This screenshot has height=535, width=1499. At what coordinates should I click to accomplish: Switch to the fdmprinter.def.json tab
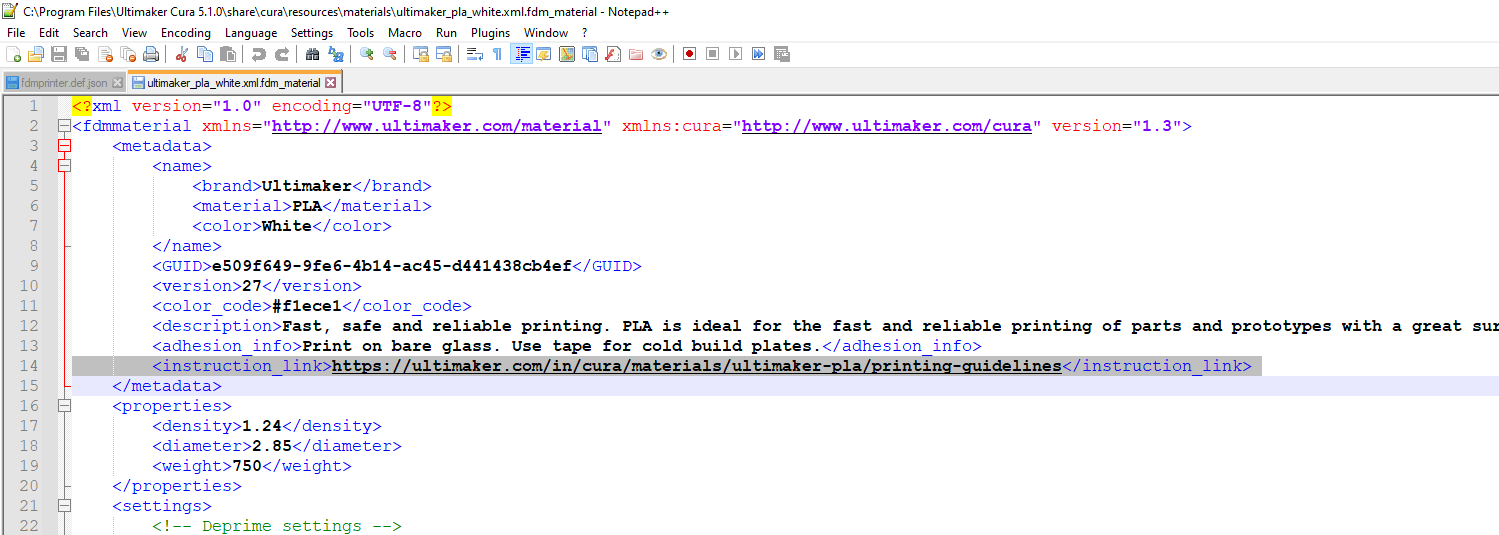pos(64,83)
